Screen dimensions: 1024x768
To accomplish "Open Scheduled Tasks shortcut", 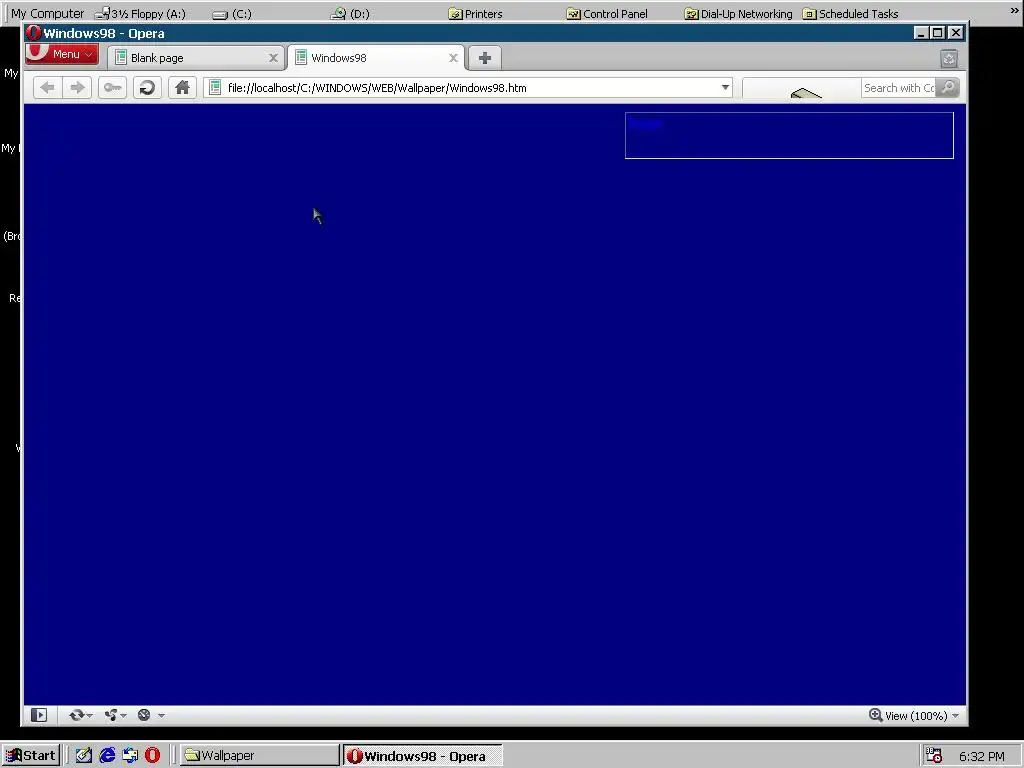I will coord(850,14).
